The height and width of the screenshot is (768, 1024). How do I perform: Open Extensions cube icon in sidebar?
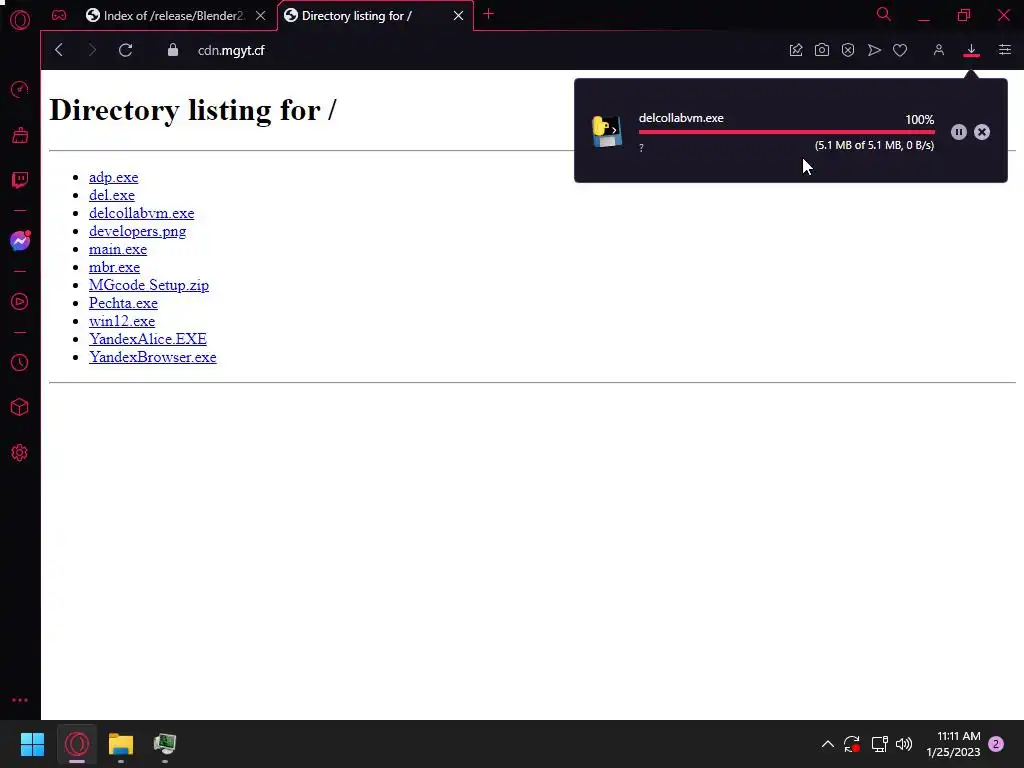tap(20, 408)
